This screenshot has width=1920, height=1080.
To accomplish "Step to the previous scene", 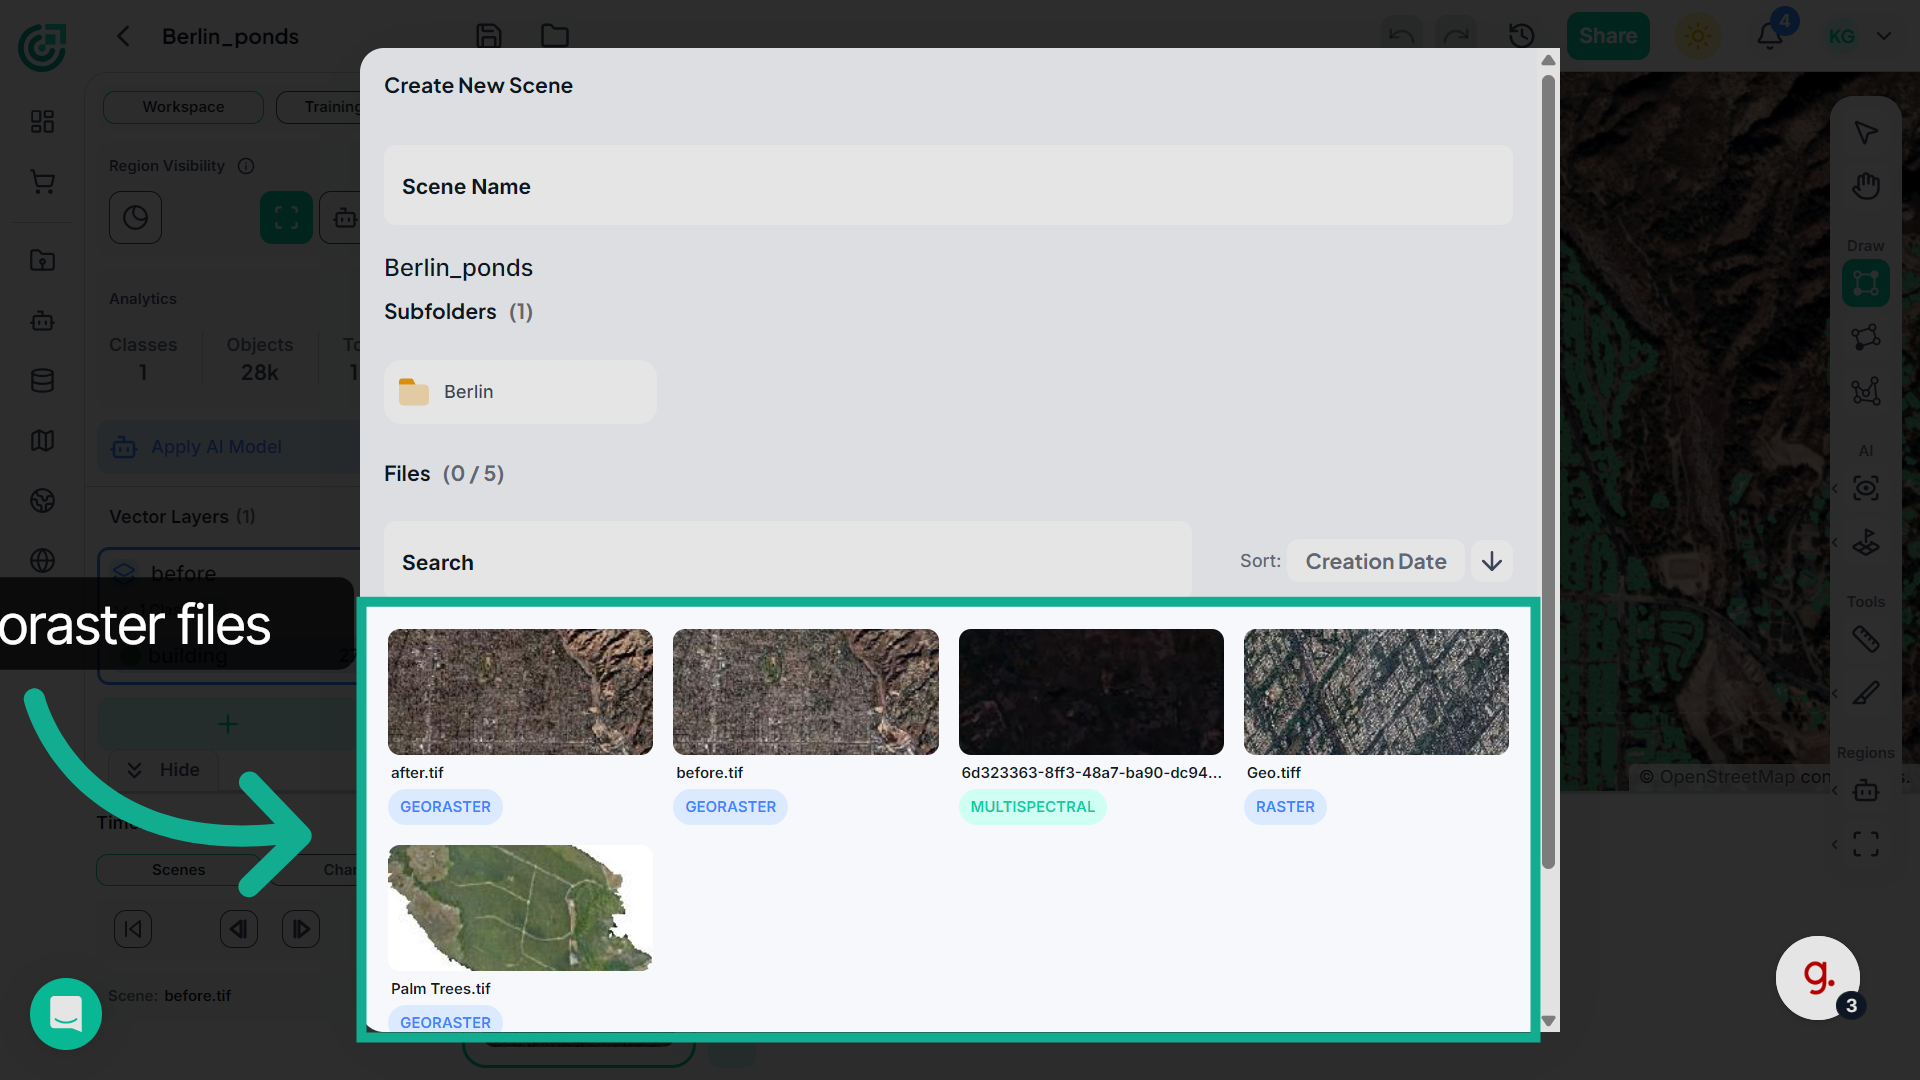I will (x=238, y=930).
